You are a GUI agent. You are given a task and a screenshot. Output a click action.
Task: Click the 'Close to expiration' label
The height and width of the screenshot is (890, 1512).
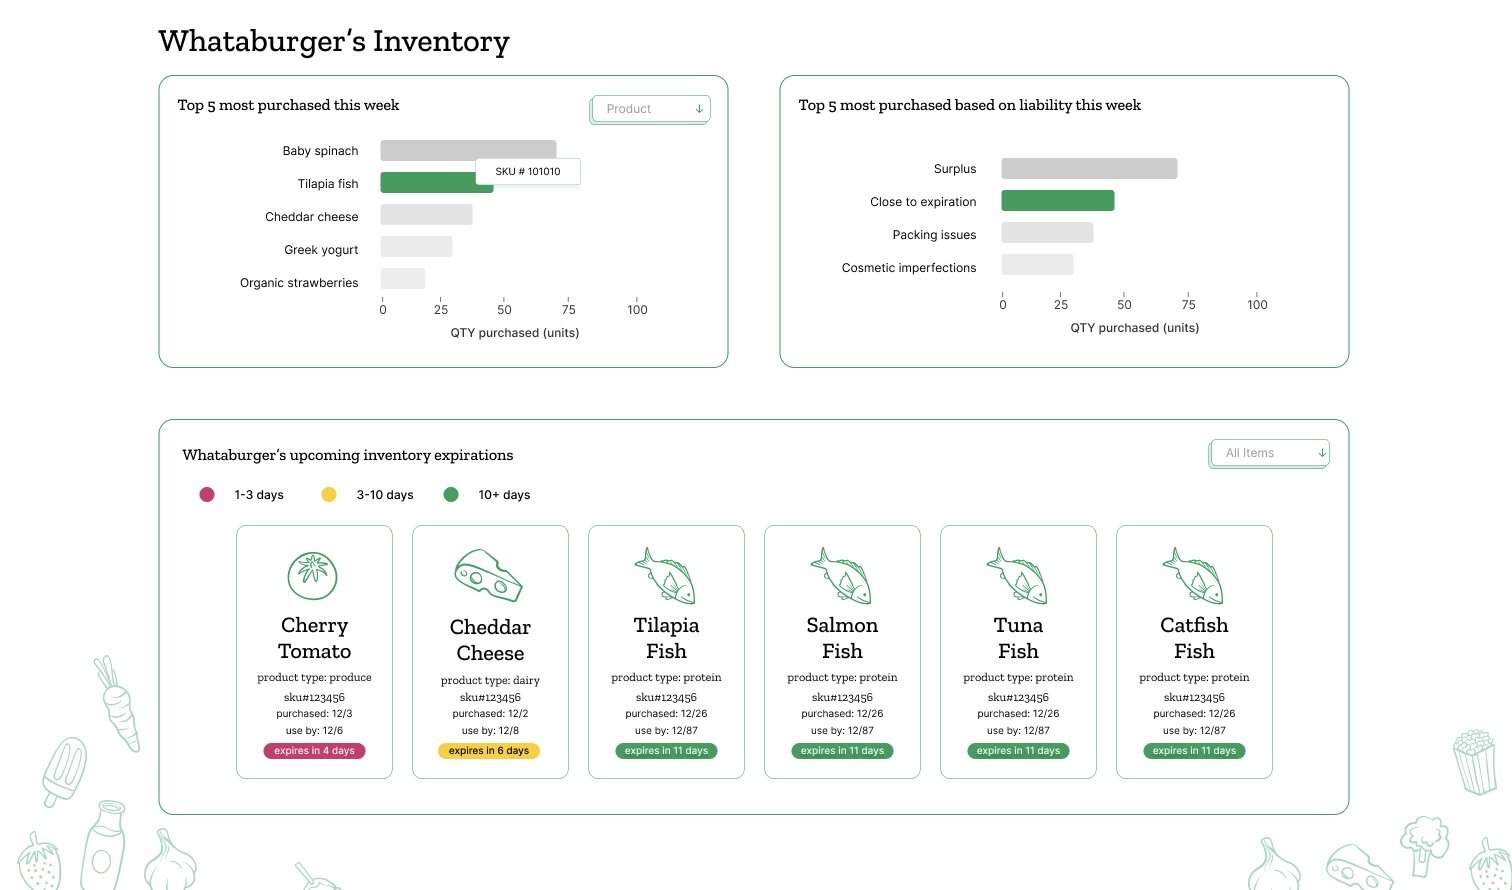coord(923,202)
